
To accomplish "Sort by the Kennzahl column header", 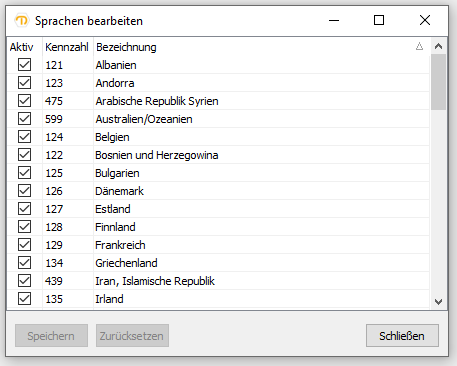I will (x=68, y=47).
